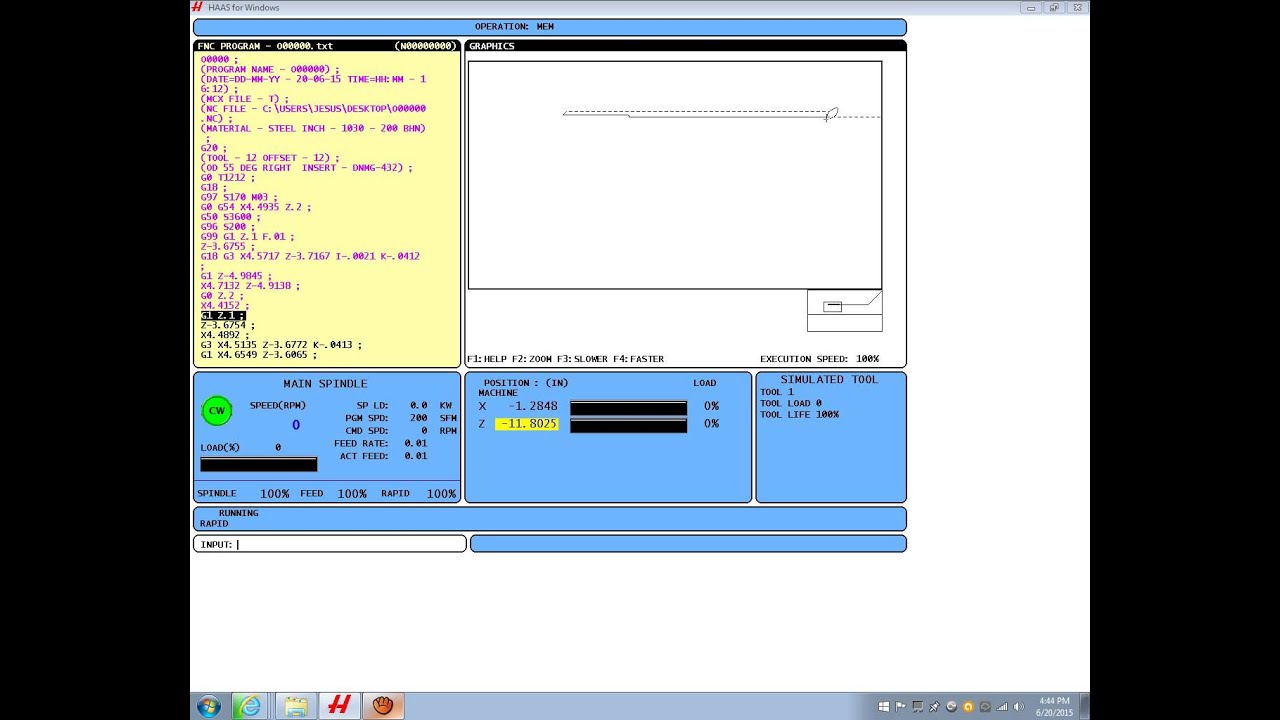Click the tool tip in graphics view

click(x=831, y=114)
